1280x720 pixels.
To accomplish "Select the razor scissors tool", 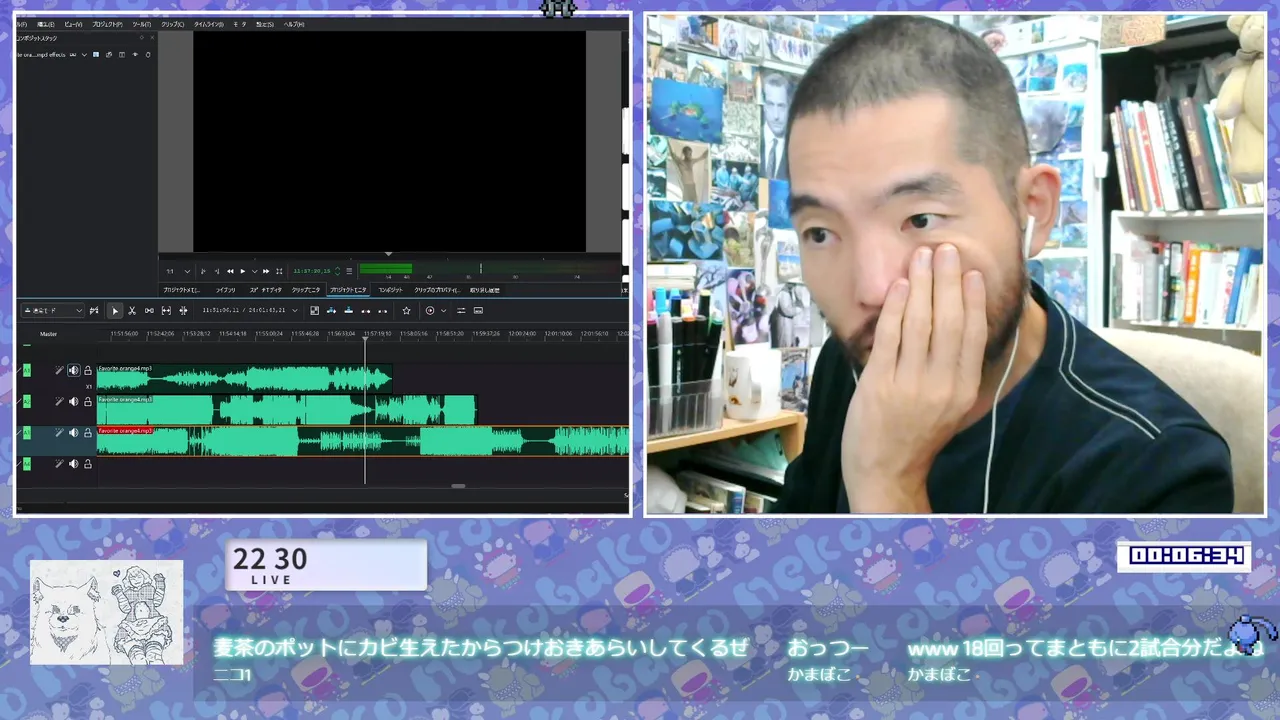I will (x=132, y=310).
